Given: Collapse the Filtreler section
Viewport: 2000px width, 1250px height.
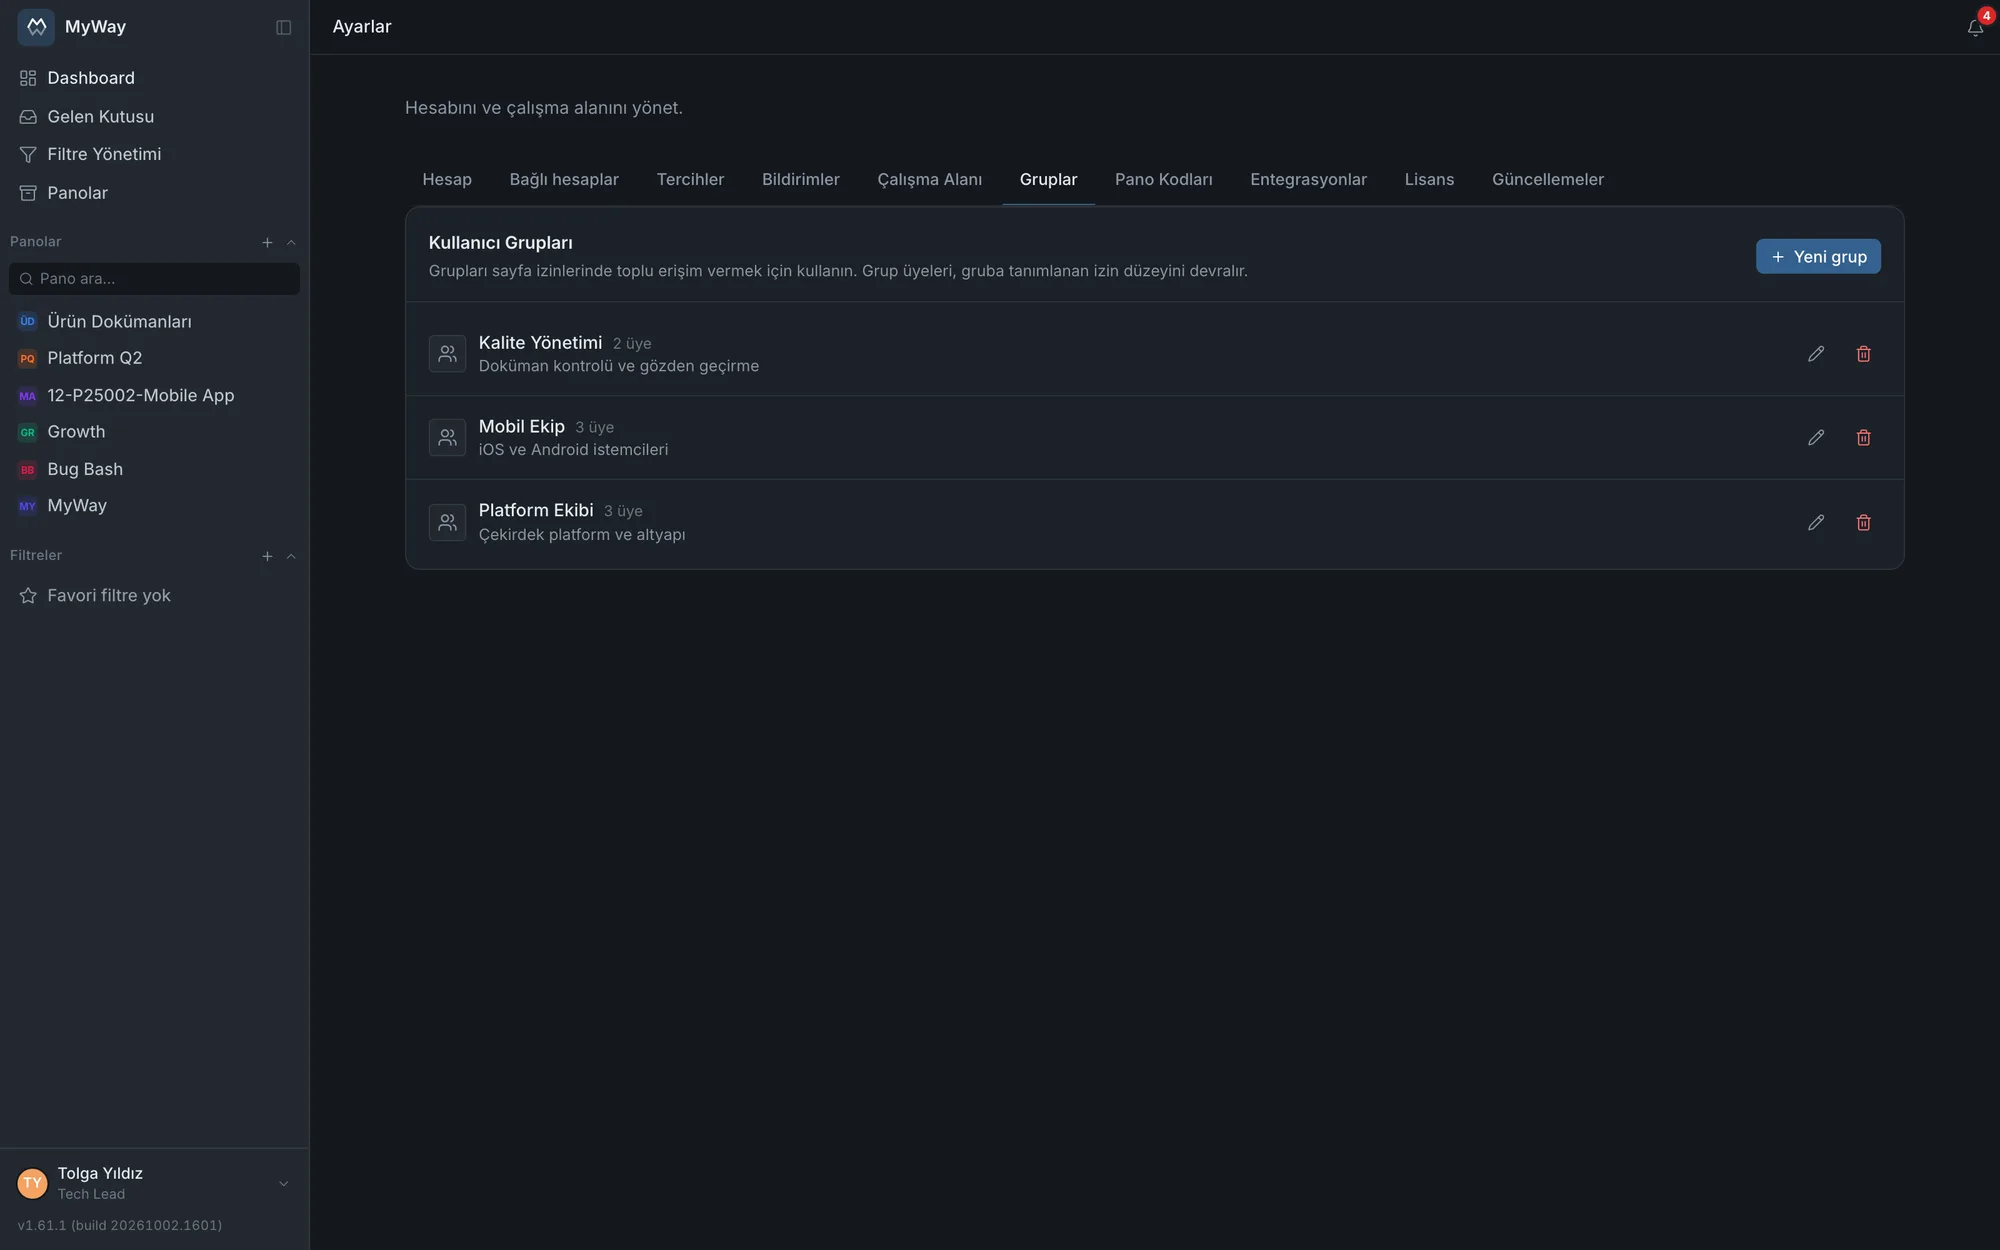Looking at the screenshot, I should coord(291,556).
